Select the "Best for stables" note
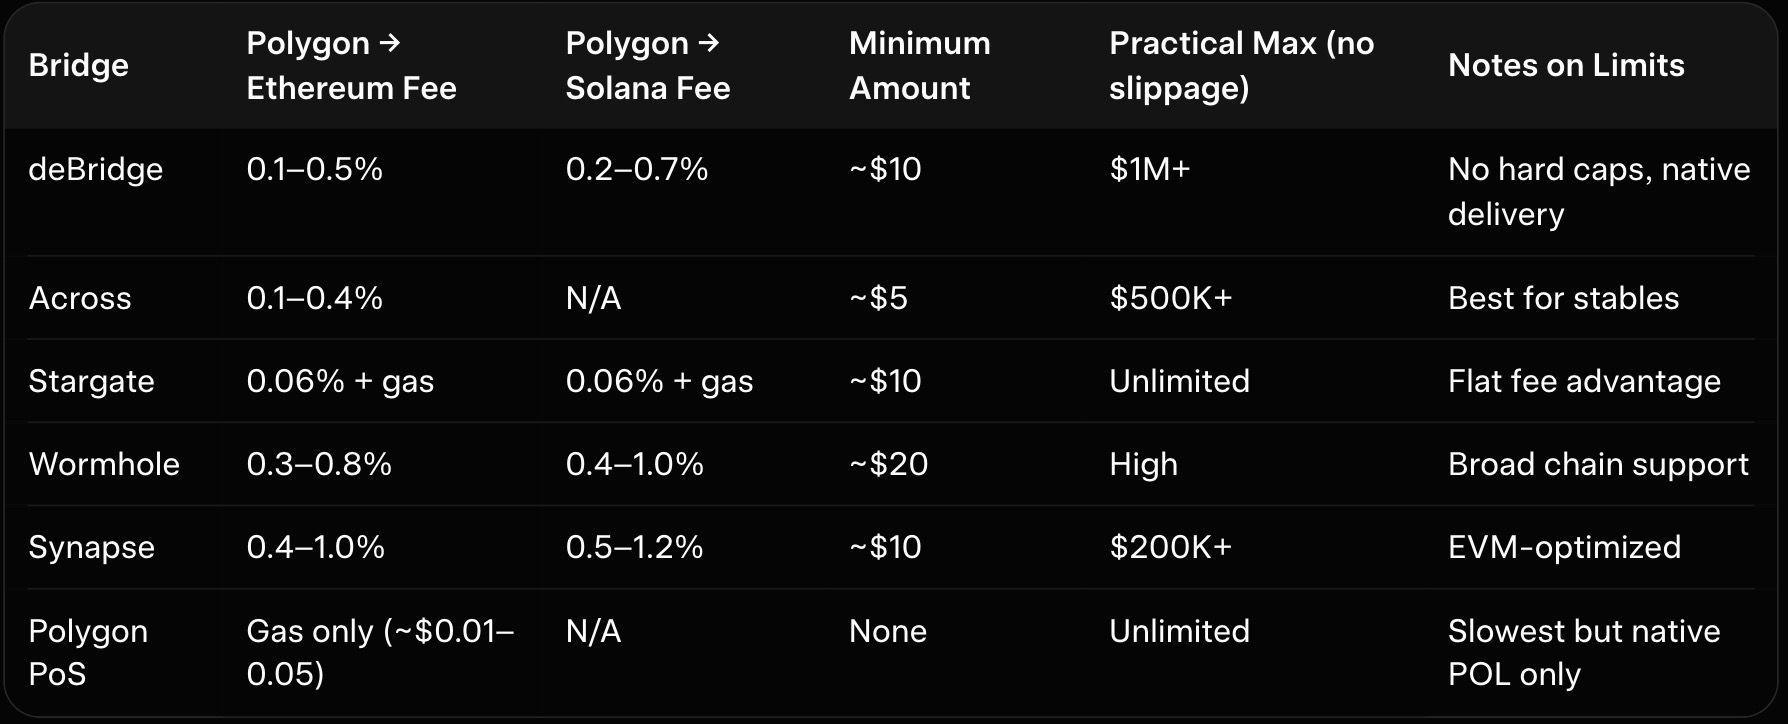The width and height of the screenshot is (1788, 724). [1563, 298]
